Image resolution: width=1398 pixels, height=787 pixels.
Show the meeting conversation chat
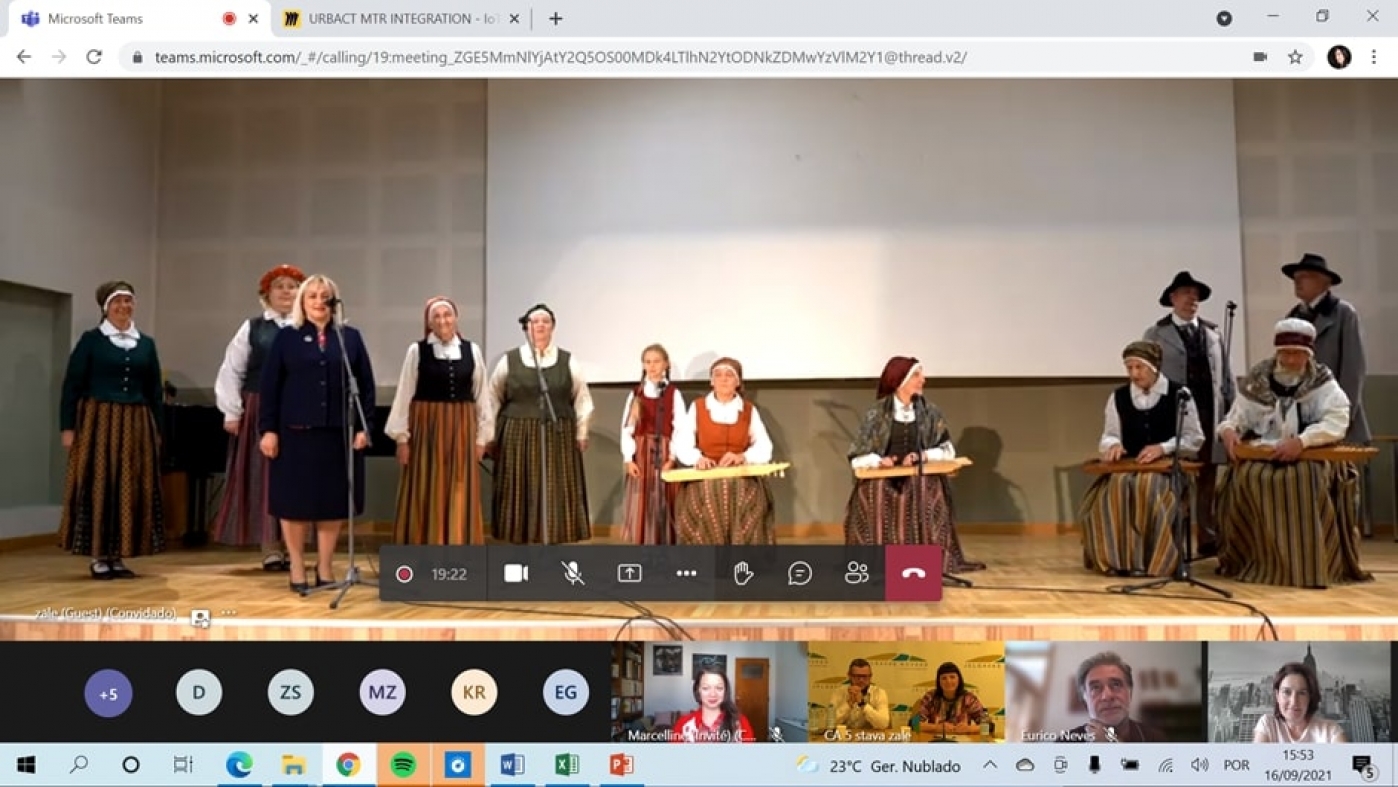(x=800, y=573)
